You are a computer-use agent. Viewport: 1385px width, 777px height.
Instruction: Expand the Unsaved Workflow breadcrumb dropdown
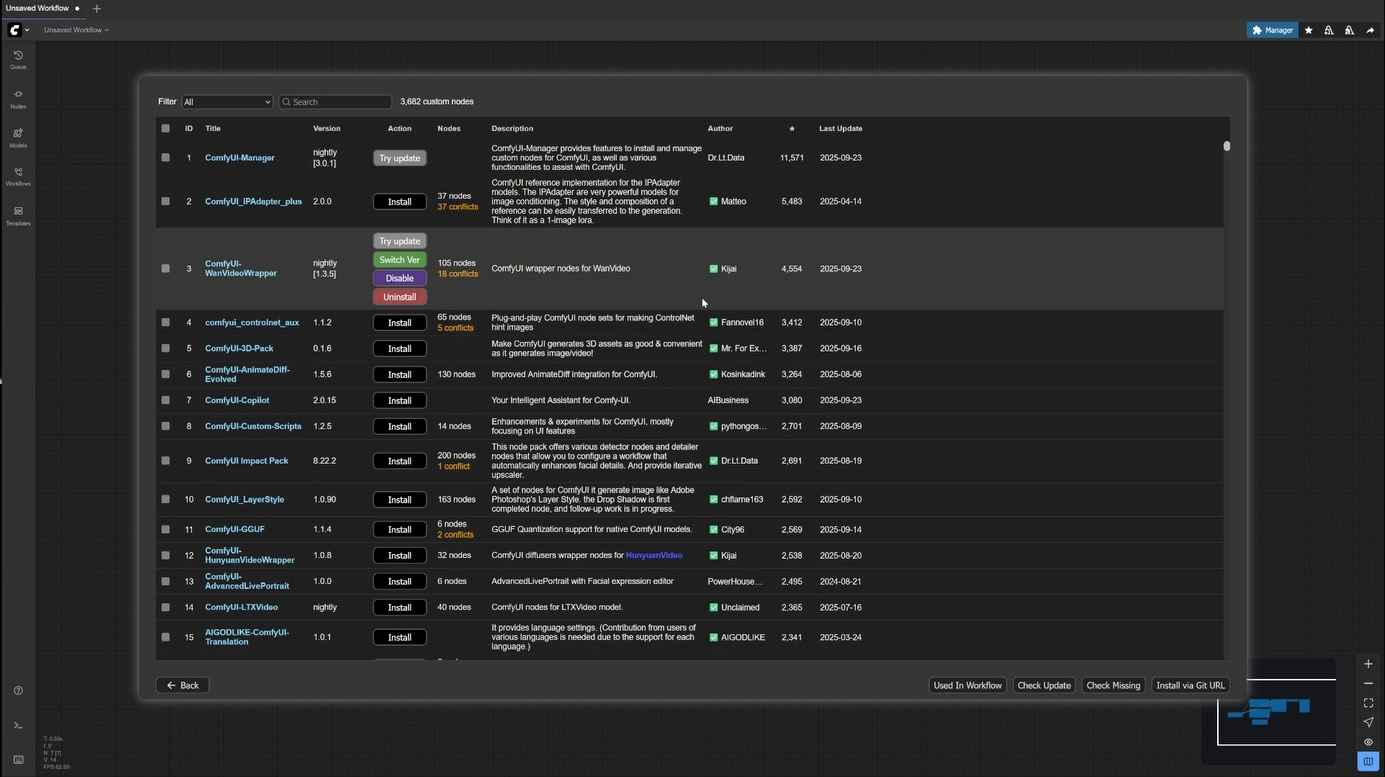click(x=76, y=30)
